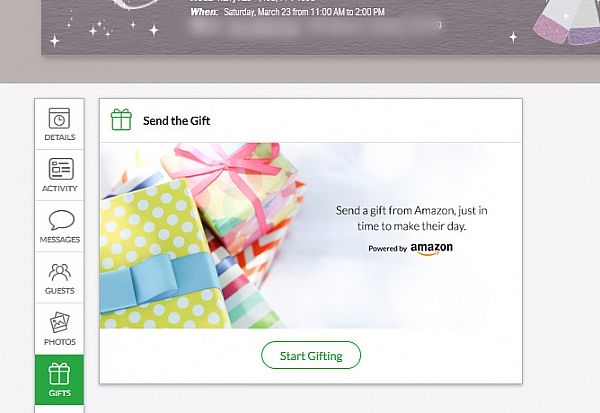Viewport: 600px width, 413px height.
Task: Switch to the ACTIVITY tab label
Action: 60,188
